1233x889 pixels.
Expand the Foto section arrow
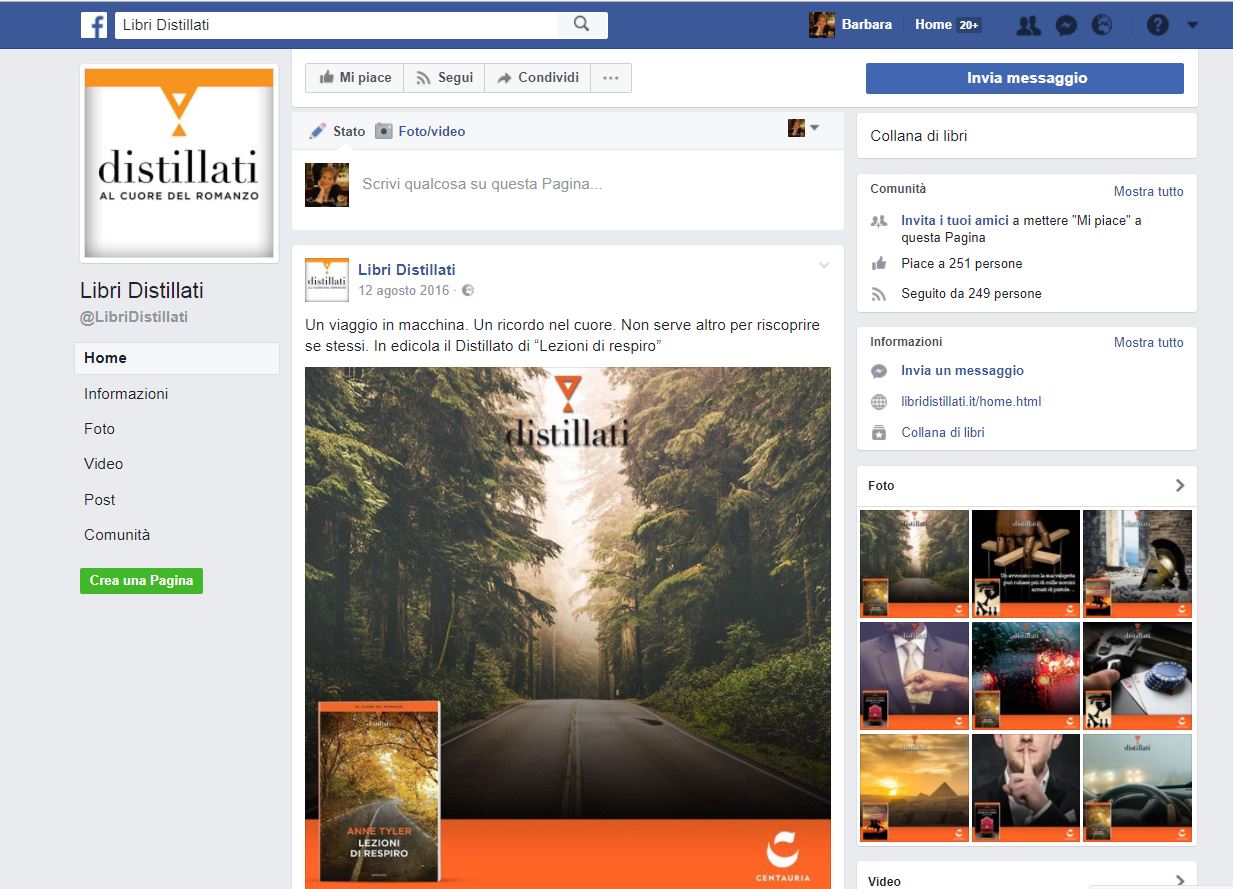(1180, 485)
